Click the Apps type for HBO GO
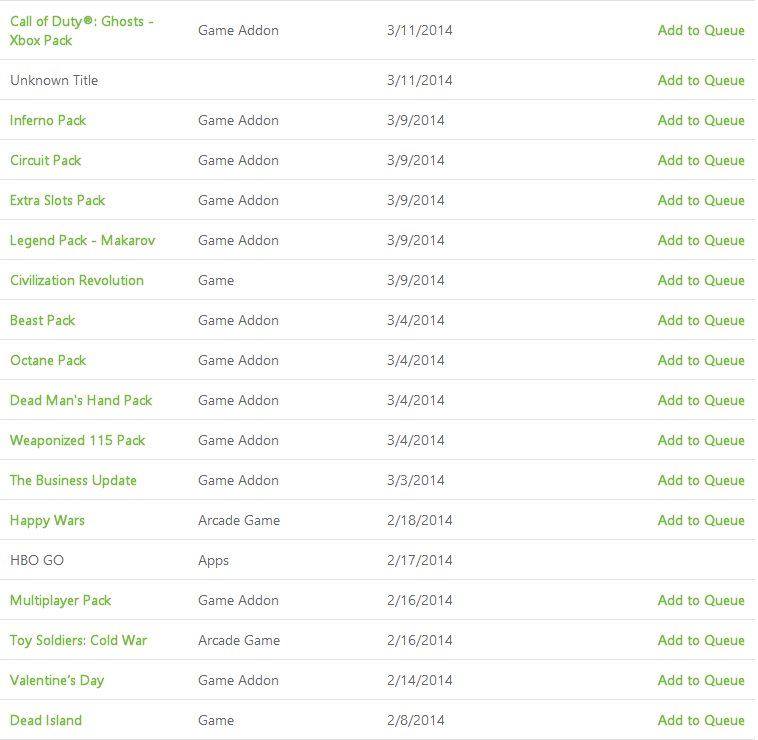The width and height of the screenshot is (758, 740). (213, 561)
